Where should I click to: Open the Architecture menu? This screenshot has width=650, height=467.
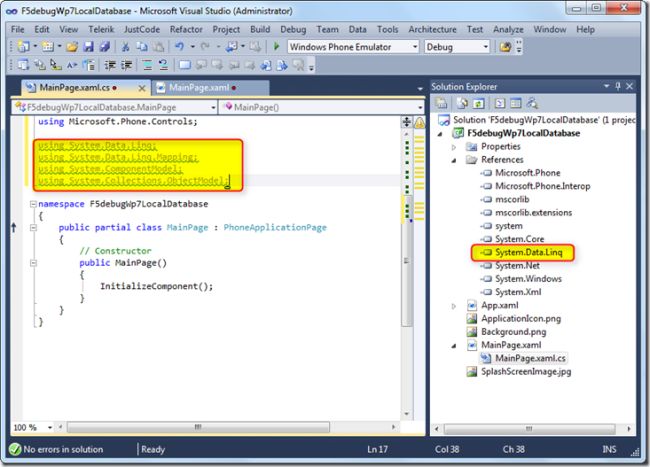pyautogui.click(x=432, y=29)
